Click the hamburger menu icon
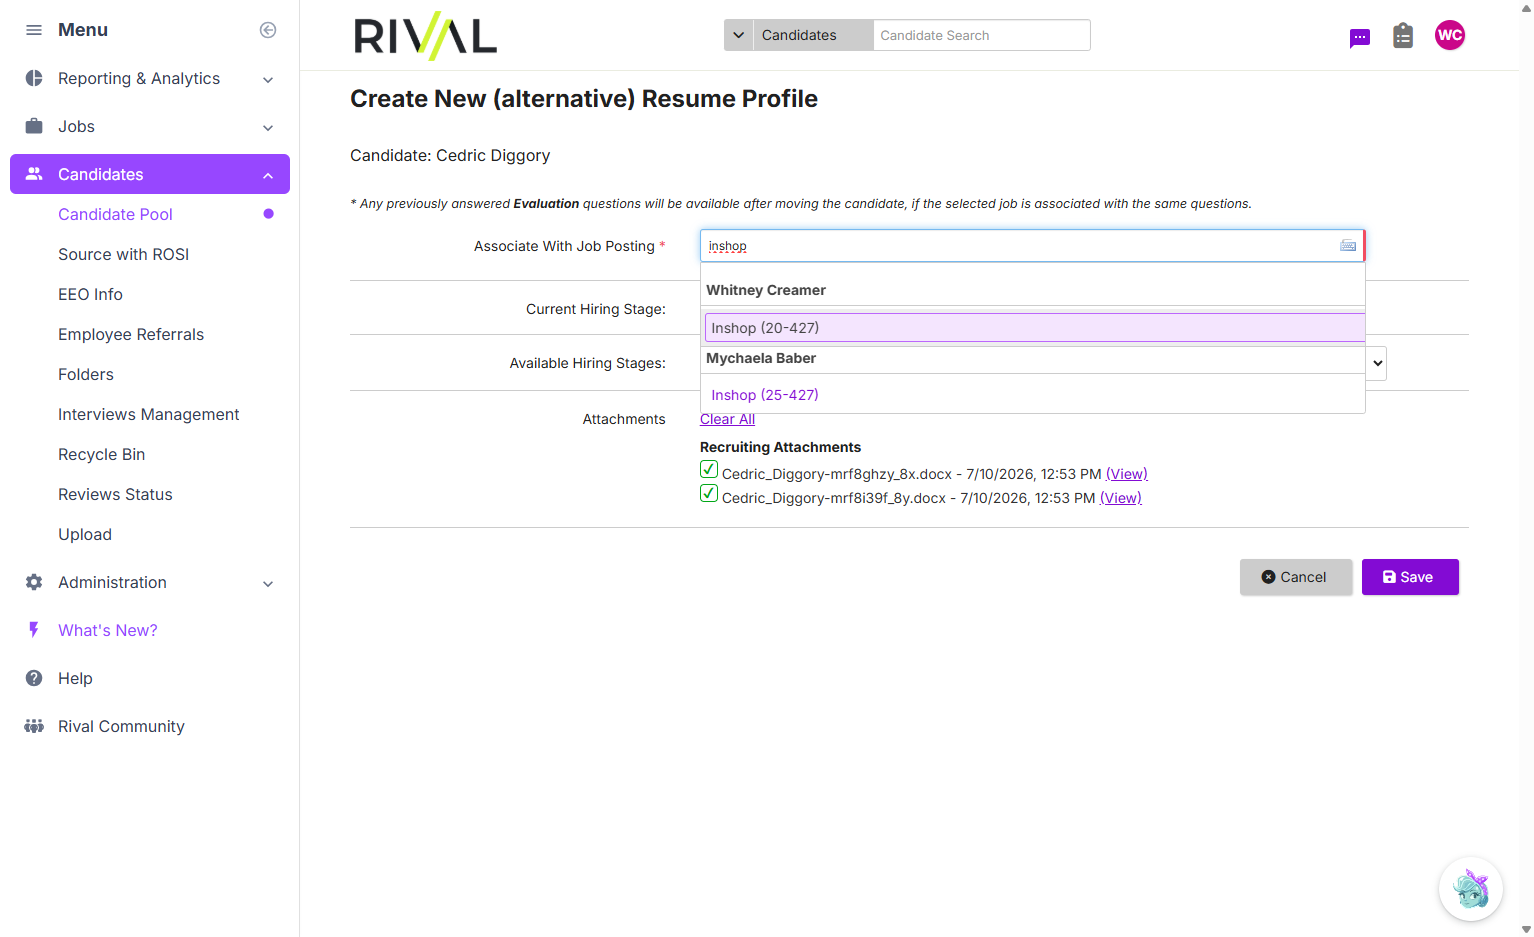 pyautogui.click(x=34, y=30)
